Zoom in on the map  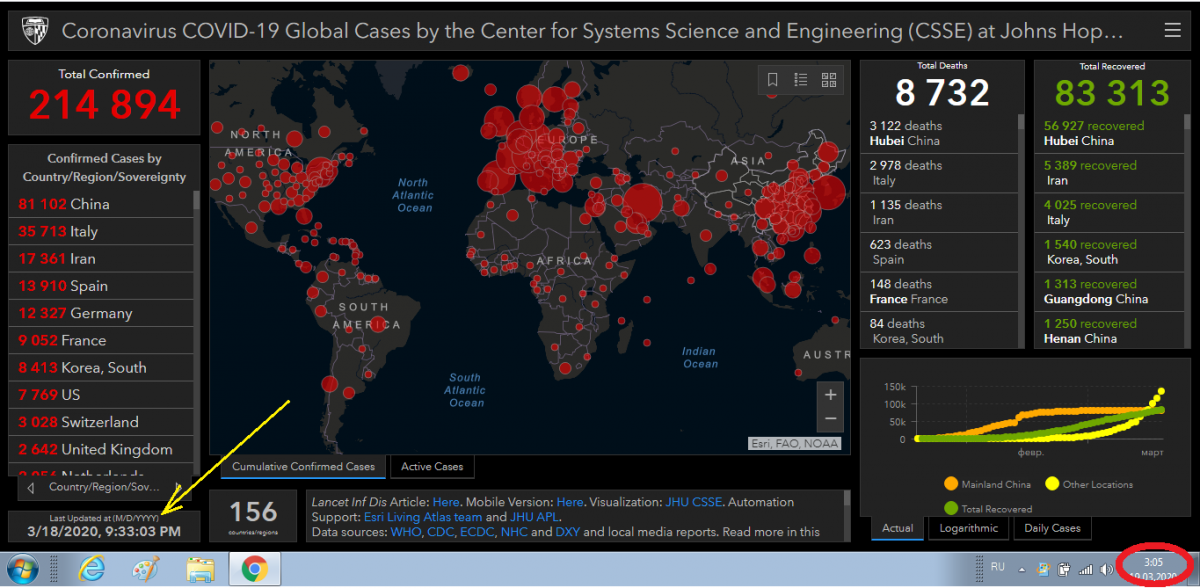click(x=830, y=395)
